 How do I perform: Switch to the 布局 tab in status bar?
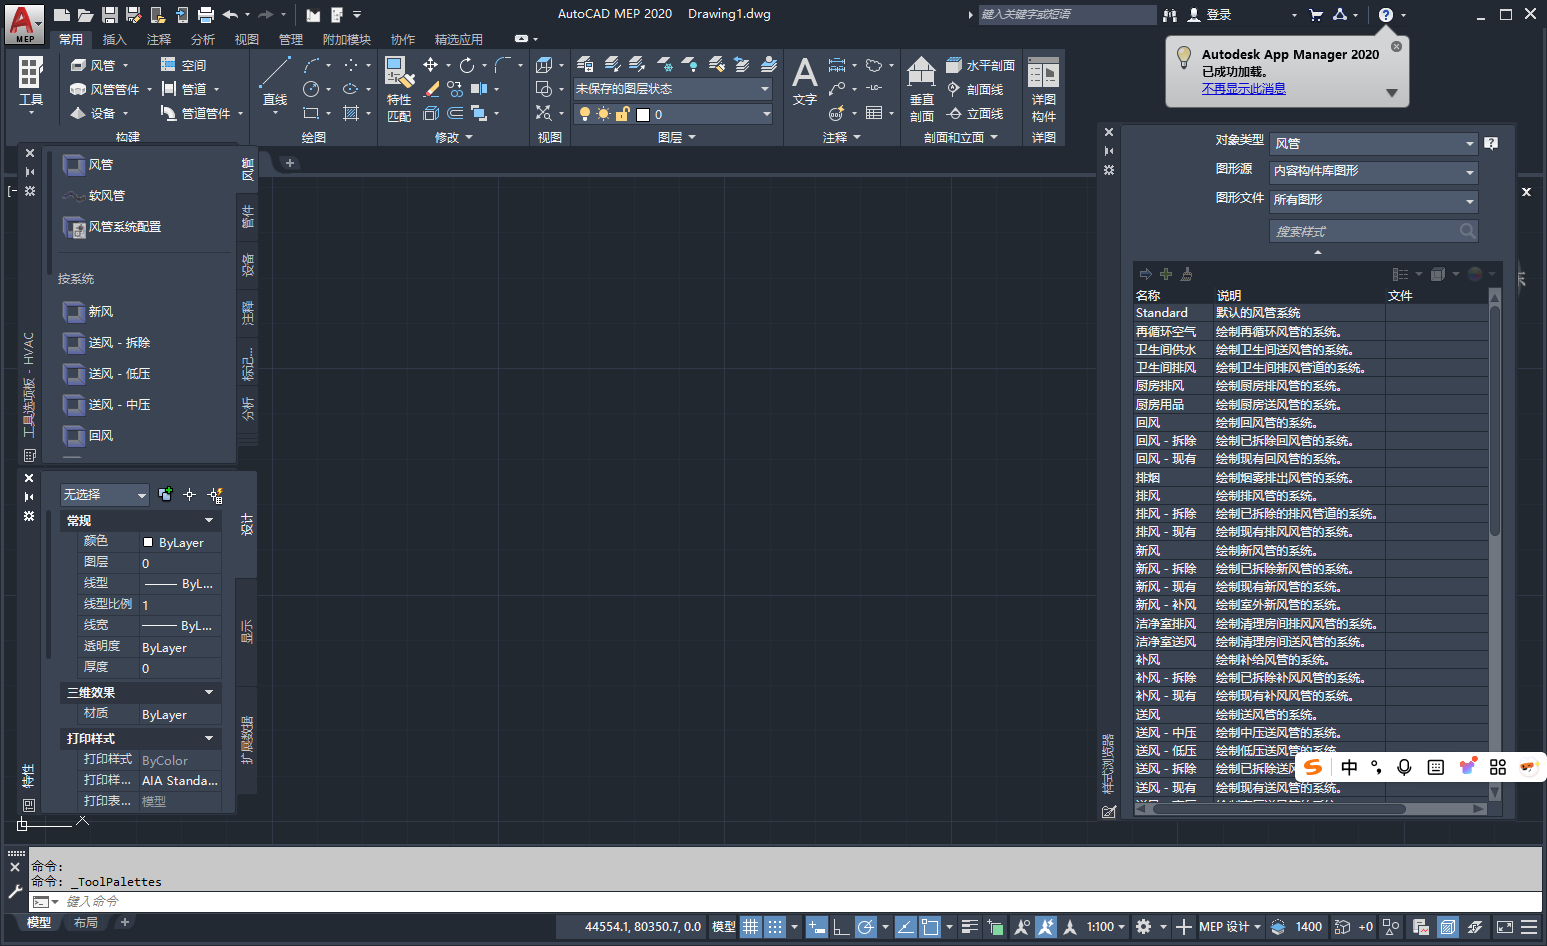pyautogui.click(x=85, y=922)
